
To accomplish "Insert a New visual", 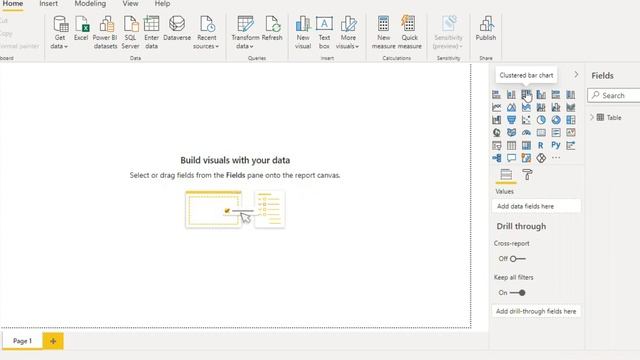I will [303, 32].
